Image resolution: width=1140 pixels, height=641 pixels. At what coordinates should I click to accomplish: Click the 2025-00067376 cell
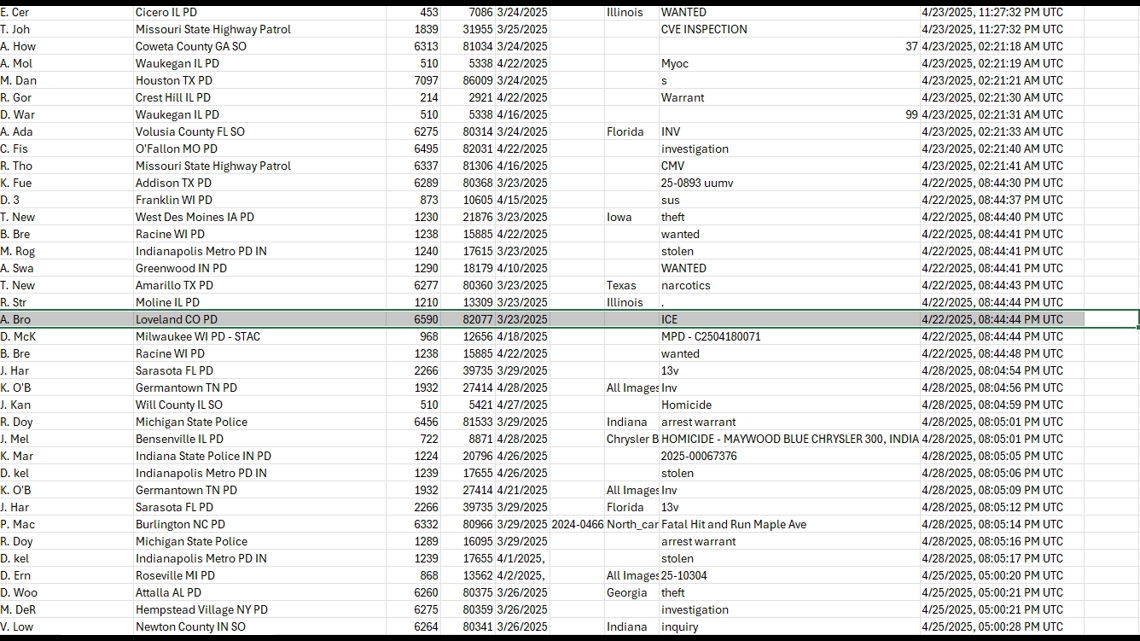698,456
